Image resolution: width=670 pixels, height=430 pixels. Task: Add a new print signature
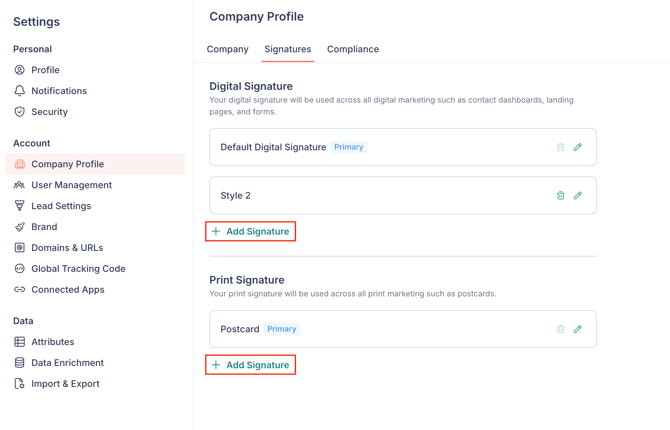tap(250, 365)
